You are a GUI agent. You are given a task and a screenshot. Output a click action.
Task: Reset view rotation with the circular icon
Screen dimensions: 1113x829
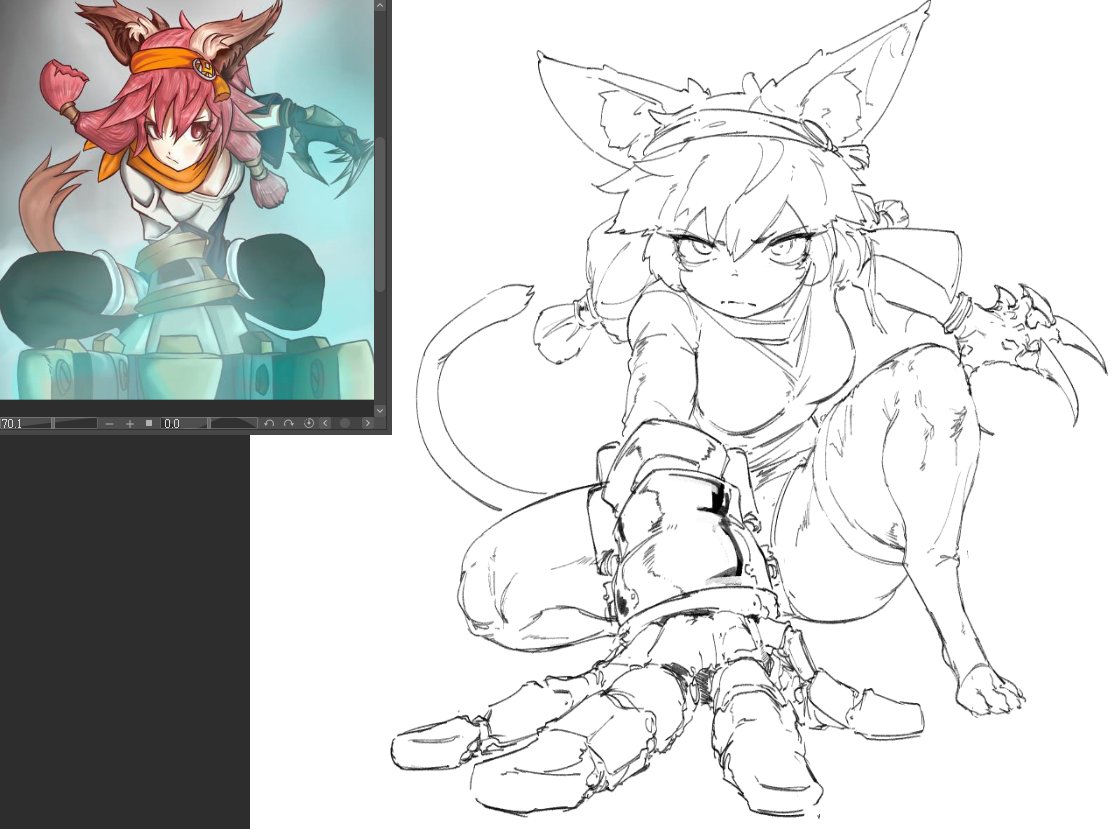pos(309,423)
